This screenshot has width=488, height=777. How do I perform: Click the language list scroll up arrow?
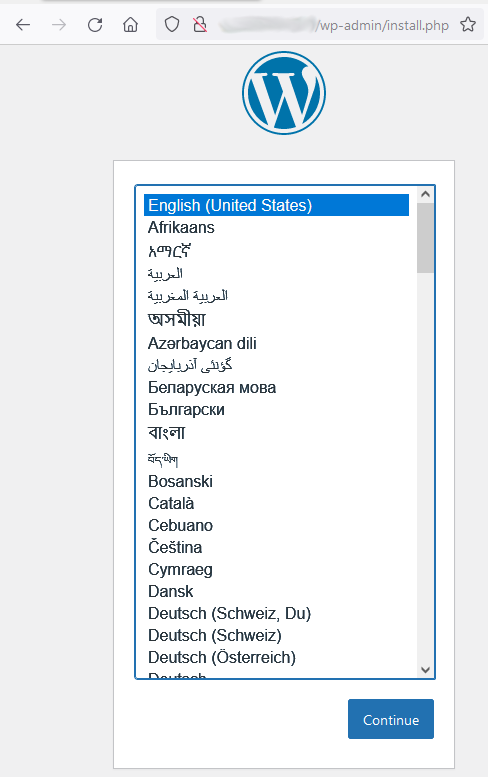(x=425, y=194)
